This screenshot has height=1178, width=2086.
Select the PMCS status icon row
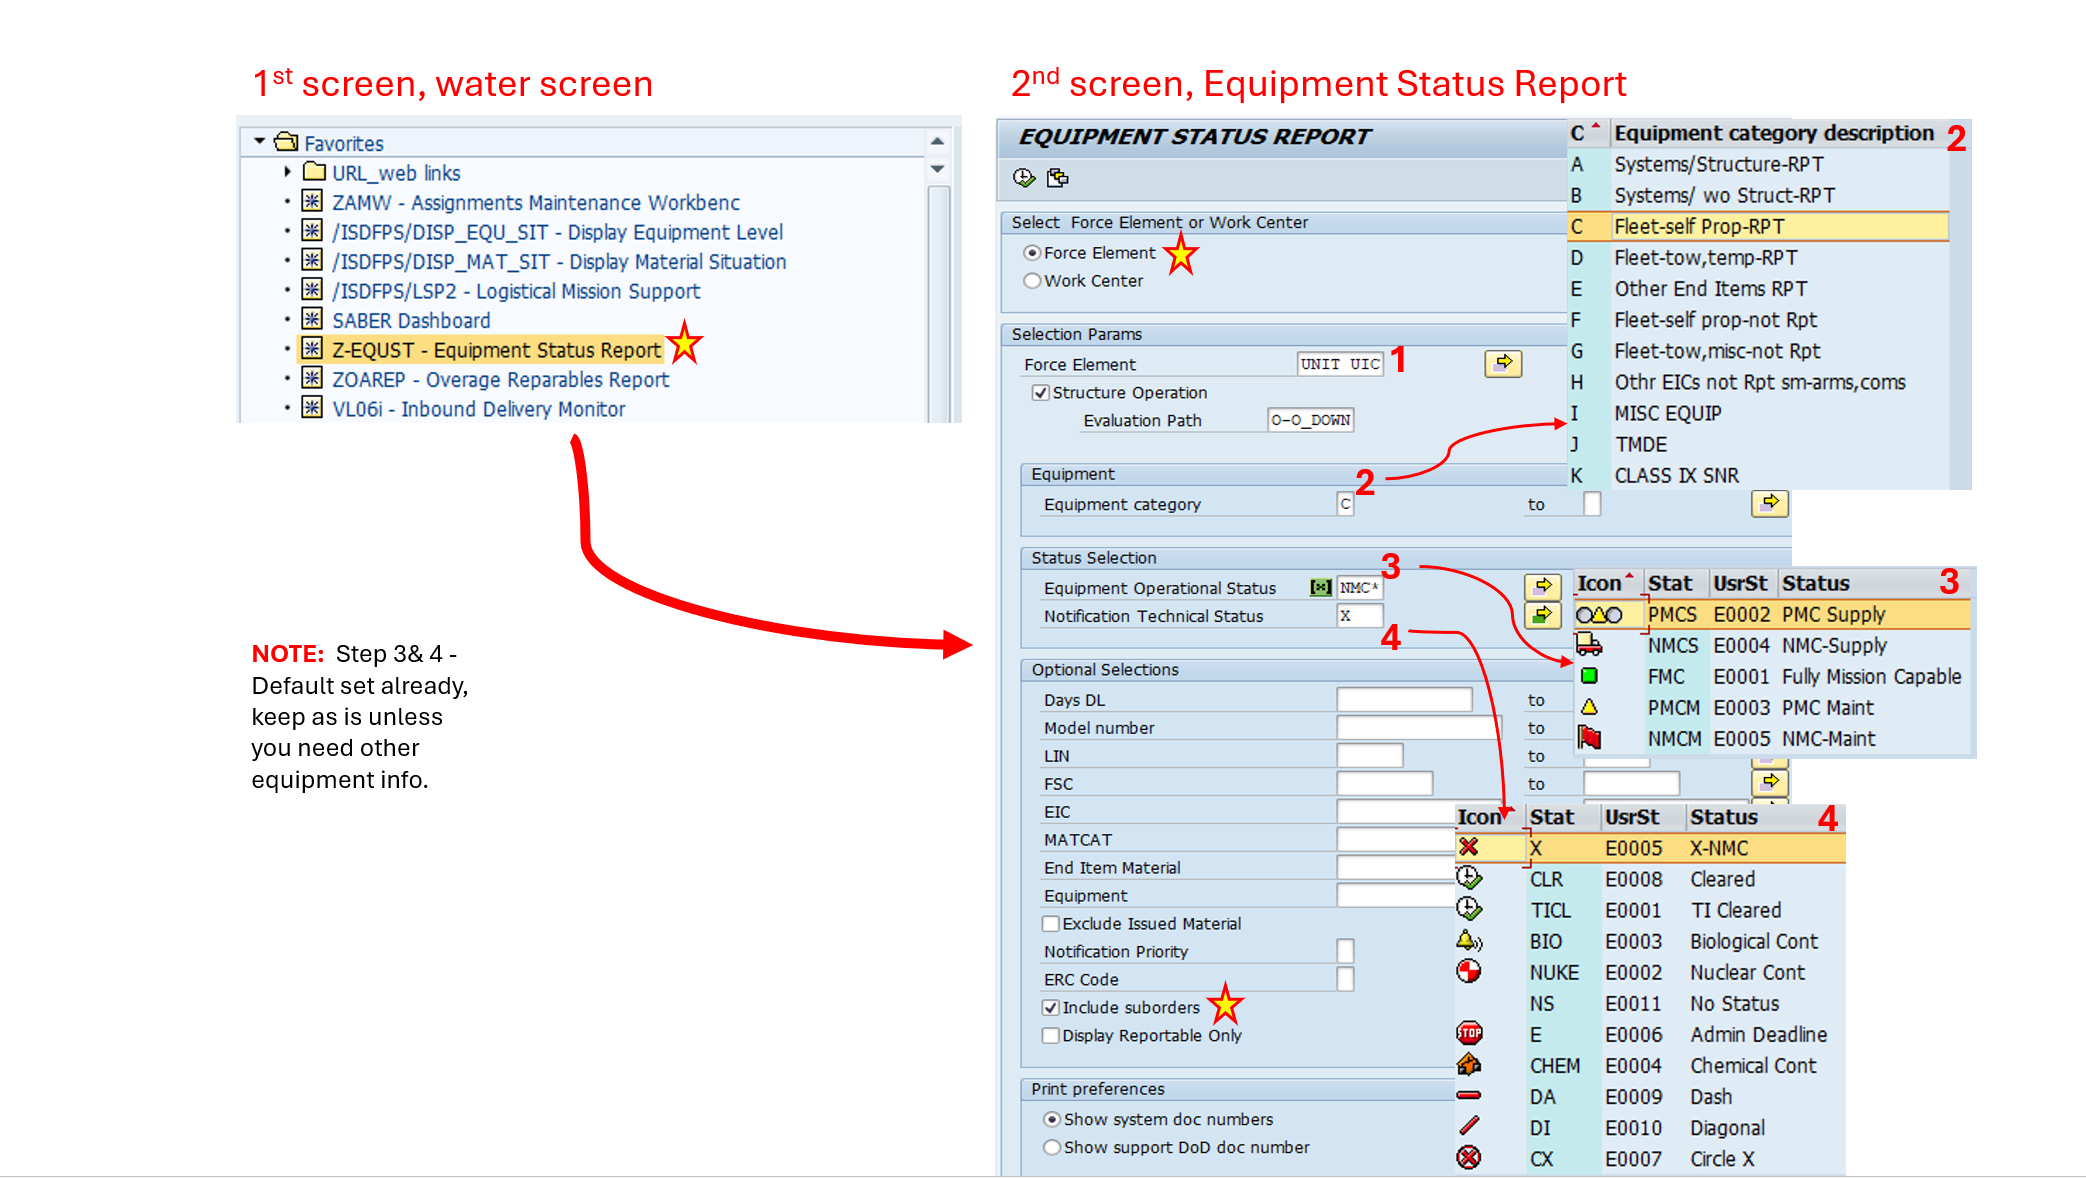click(1598, 615)
